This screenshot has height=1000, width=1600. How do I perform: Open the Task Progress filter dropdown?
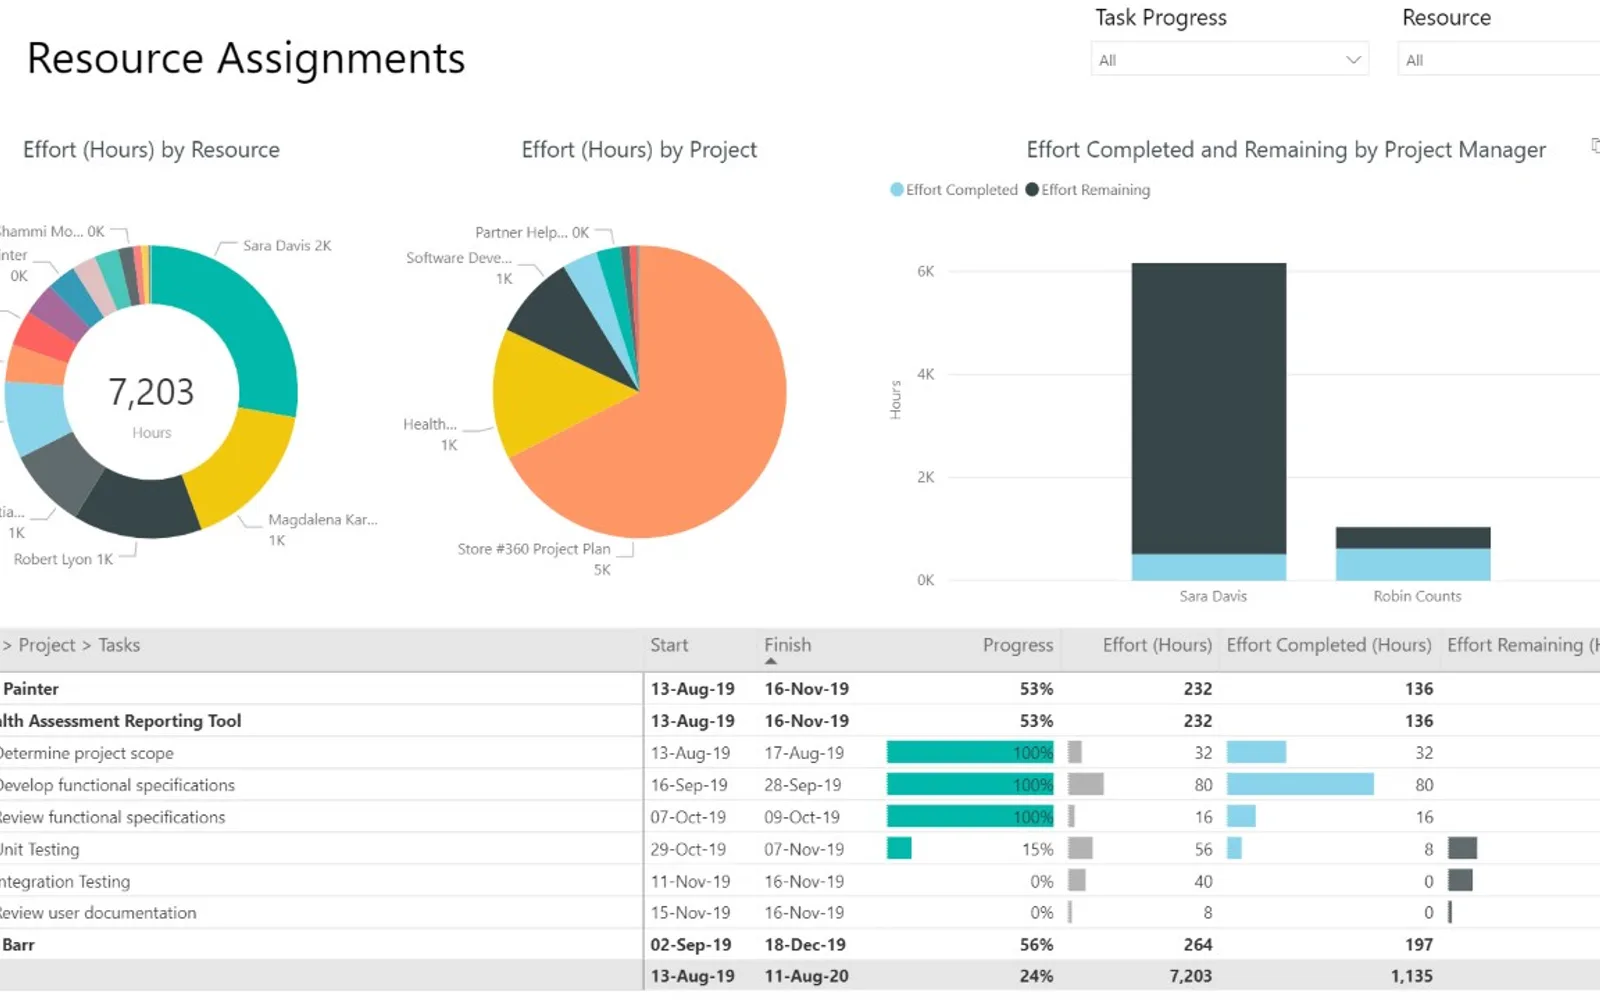[x=1229, y=60]
